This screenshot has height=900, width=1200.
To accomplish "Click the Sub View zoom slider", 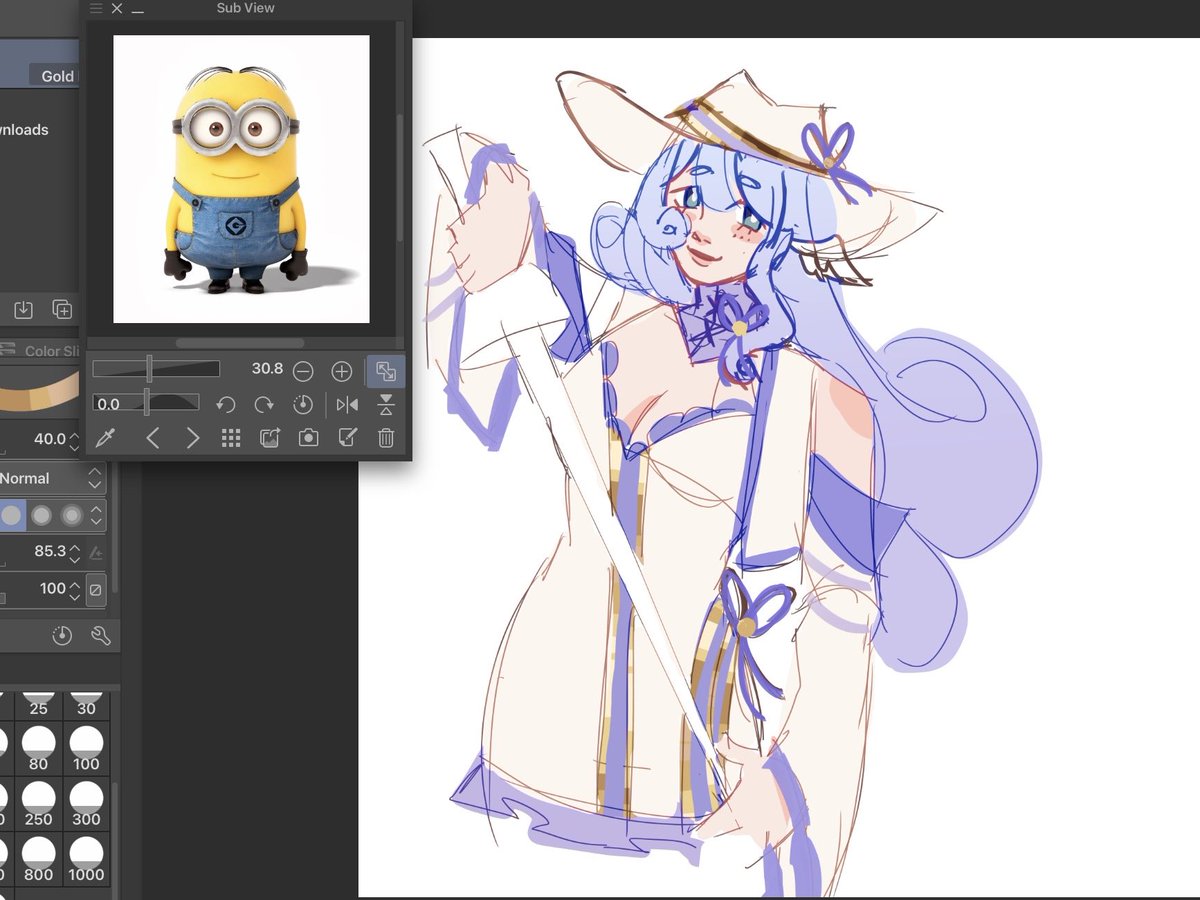I will [x=156, y=369].
